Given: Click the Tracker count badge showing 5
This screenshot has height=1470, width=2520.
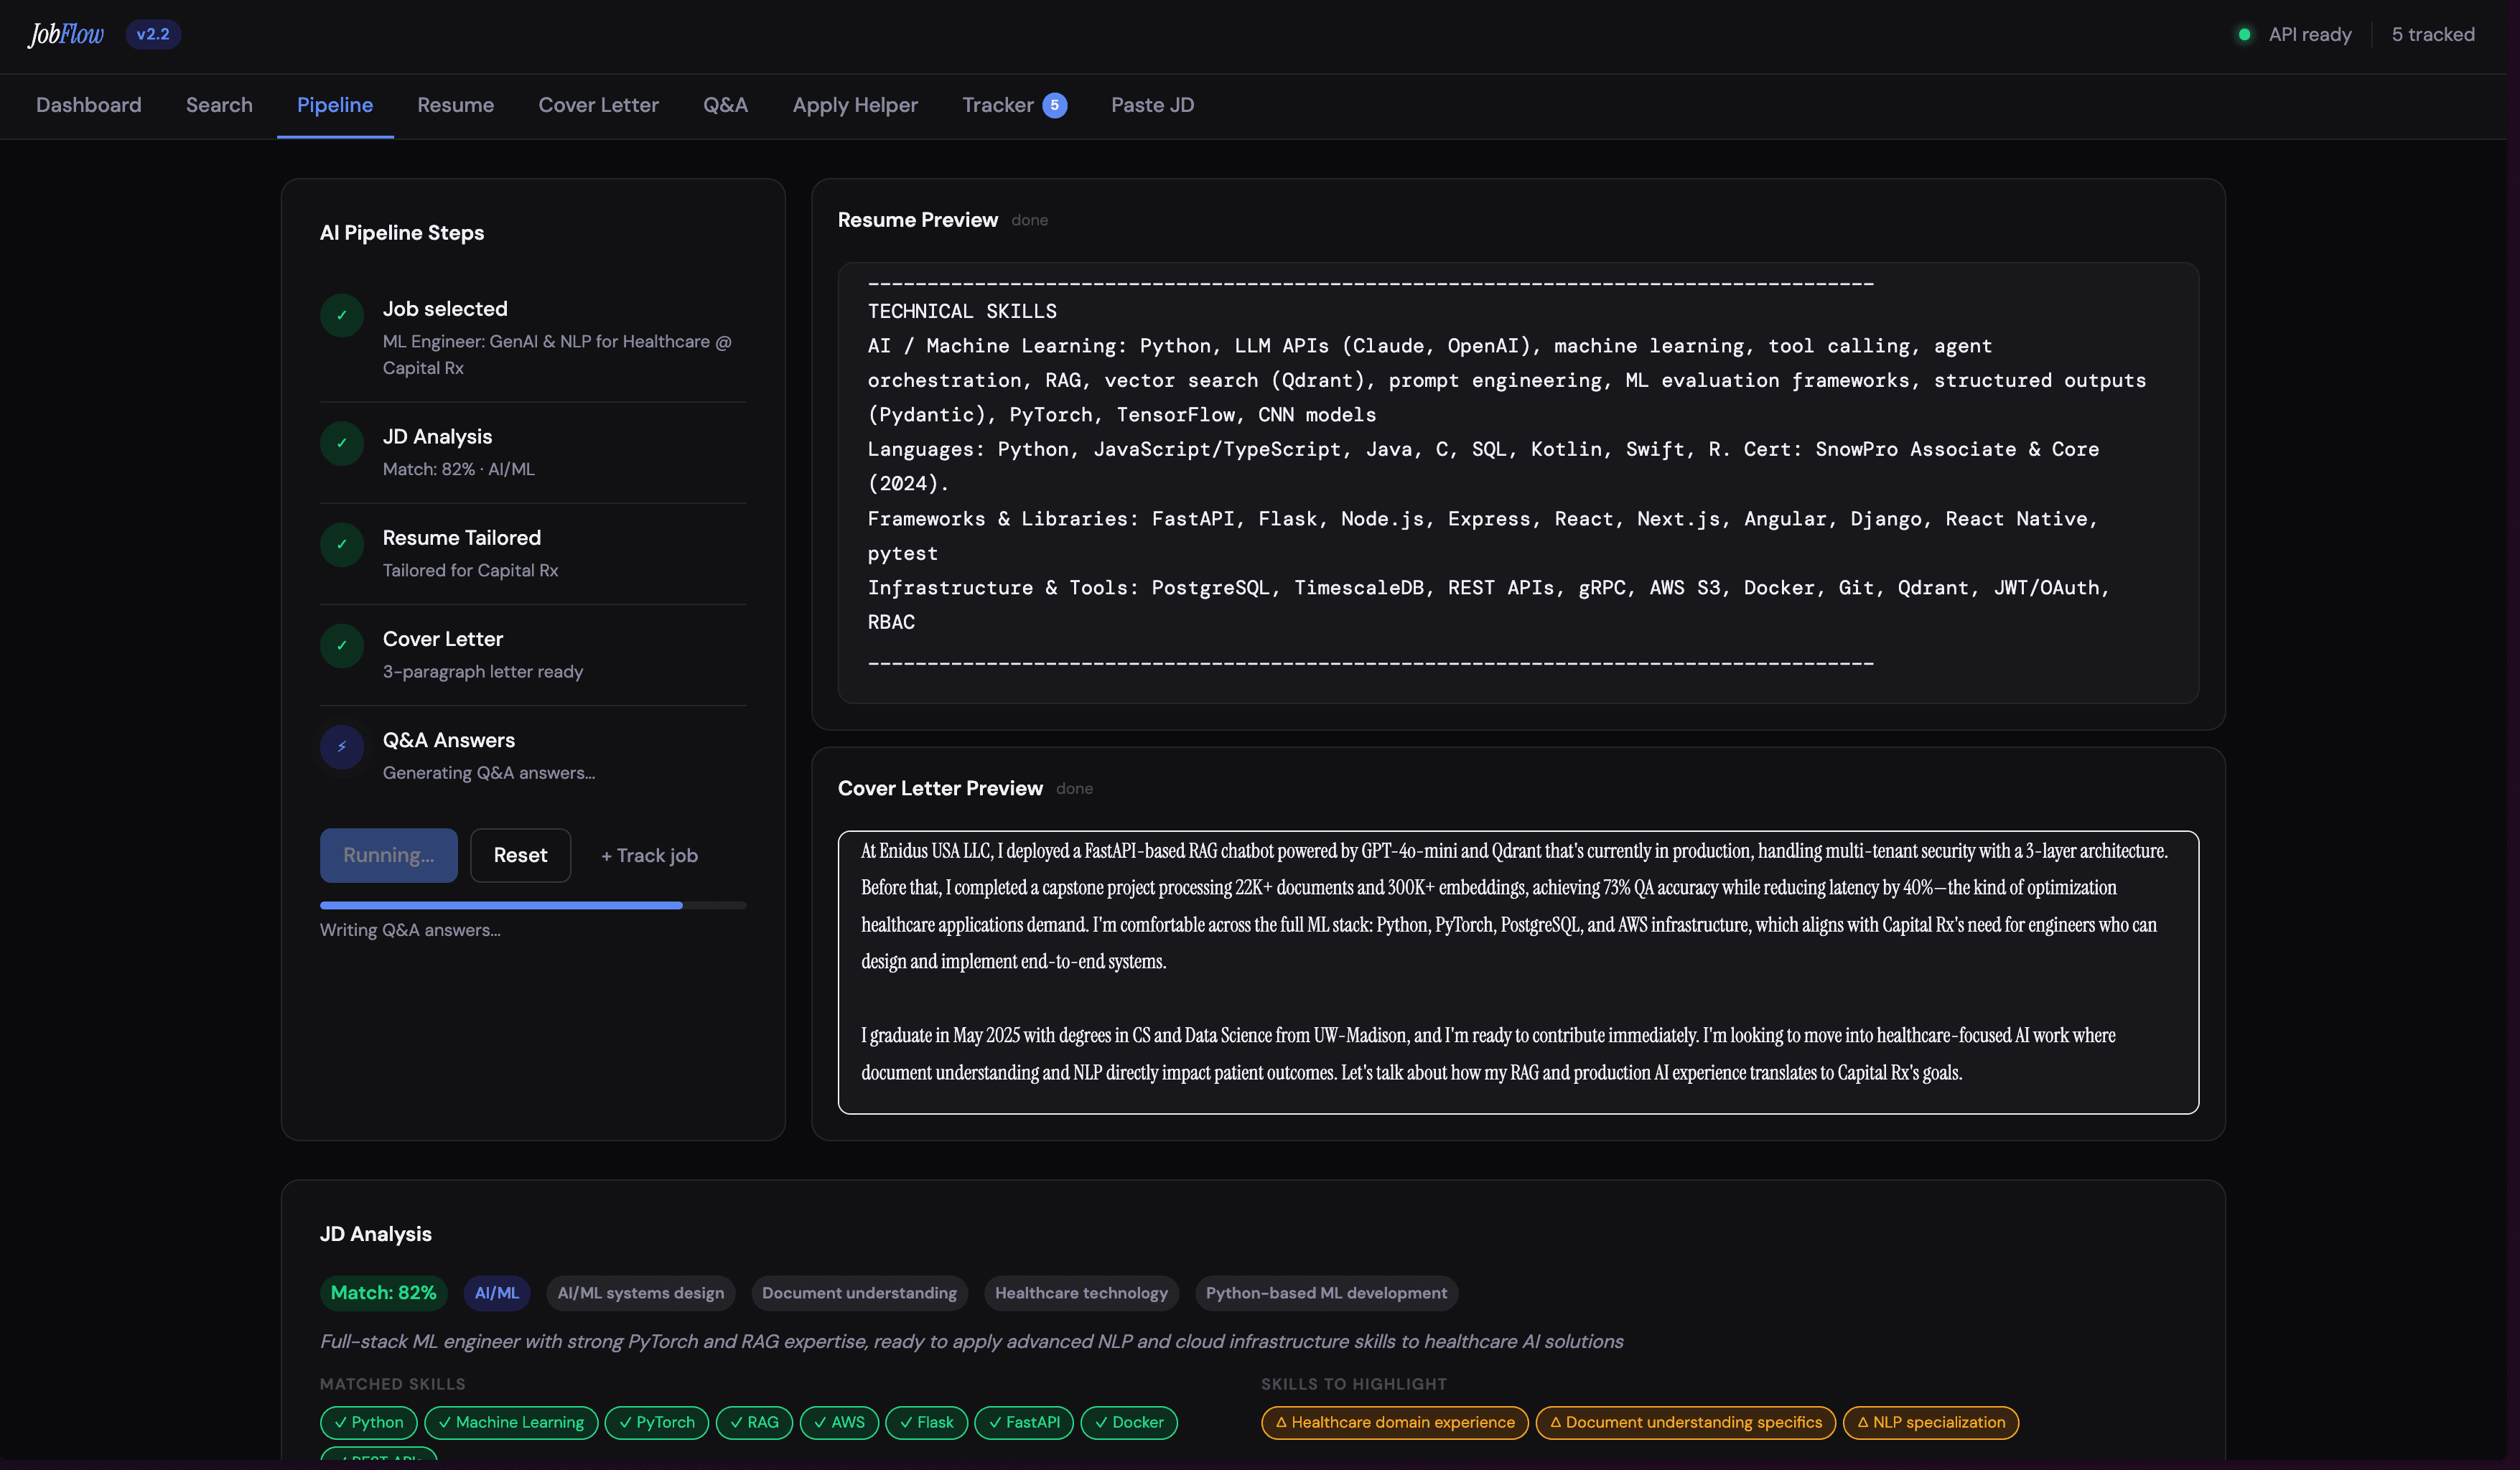Looking at the screenshot, I should (x=1054, y=105).
